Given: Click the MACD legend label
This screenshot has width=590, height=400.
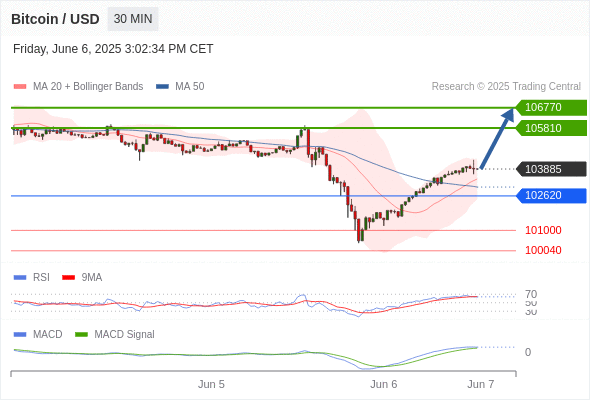Looking at the screenshot, I should (47, 335).
